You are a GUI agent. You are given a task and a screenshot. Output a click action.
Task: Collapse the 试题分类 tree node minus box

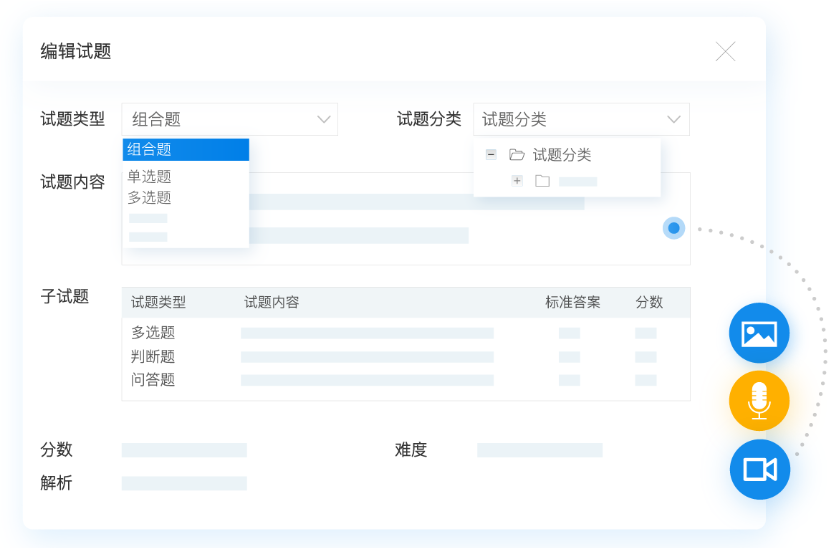(491, 155)
